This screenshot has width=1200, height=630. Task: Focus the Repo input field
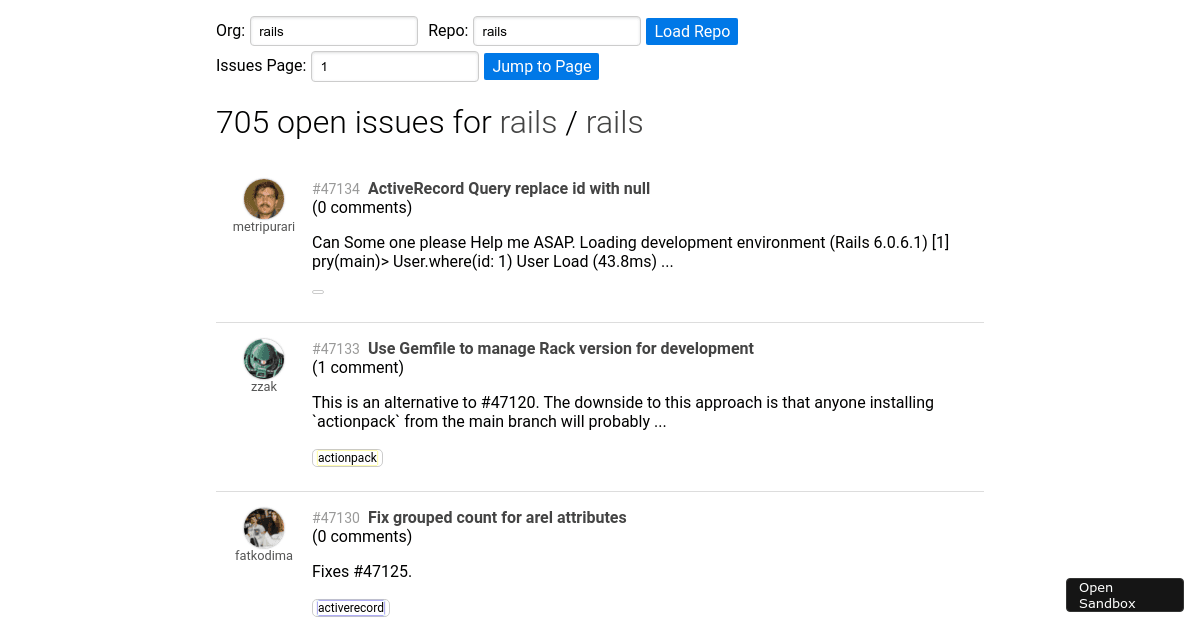pyautogui.click(x=556, y=31)
